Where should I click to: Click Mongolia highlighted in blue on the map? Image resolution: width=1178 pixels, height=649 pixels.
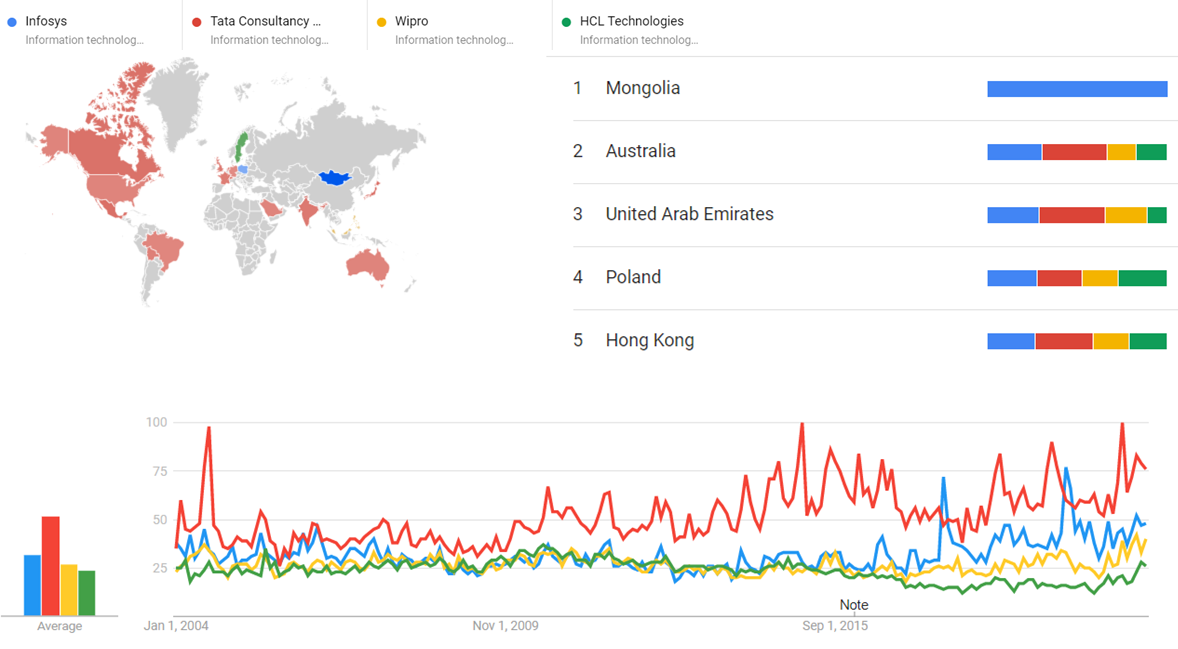point(335,178)
